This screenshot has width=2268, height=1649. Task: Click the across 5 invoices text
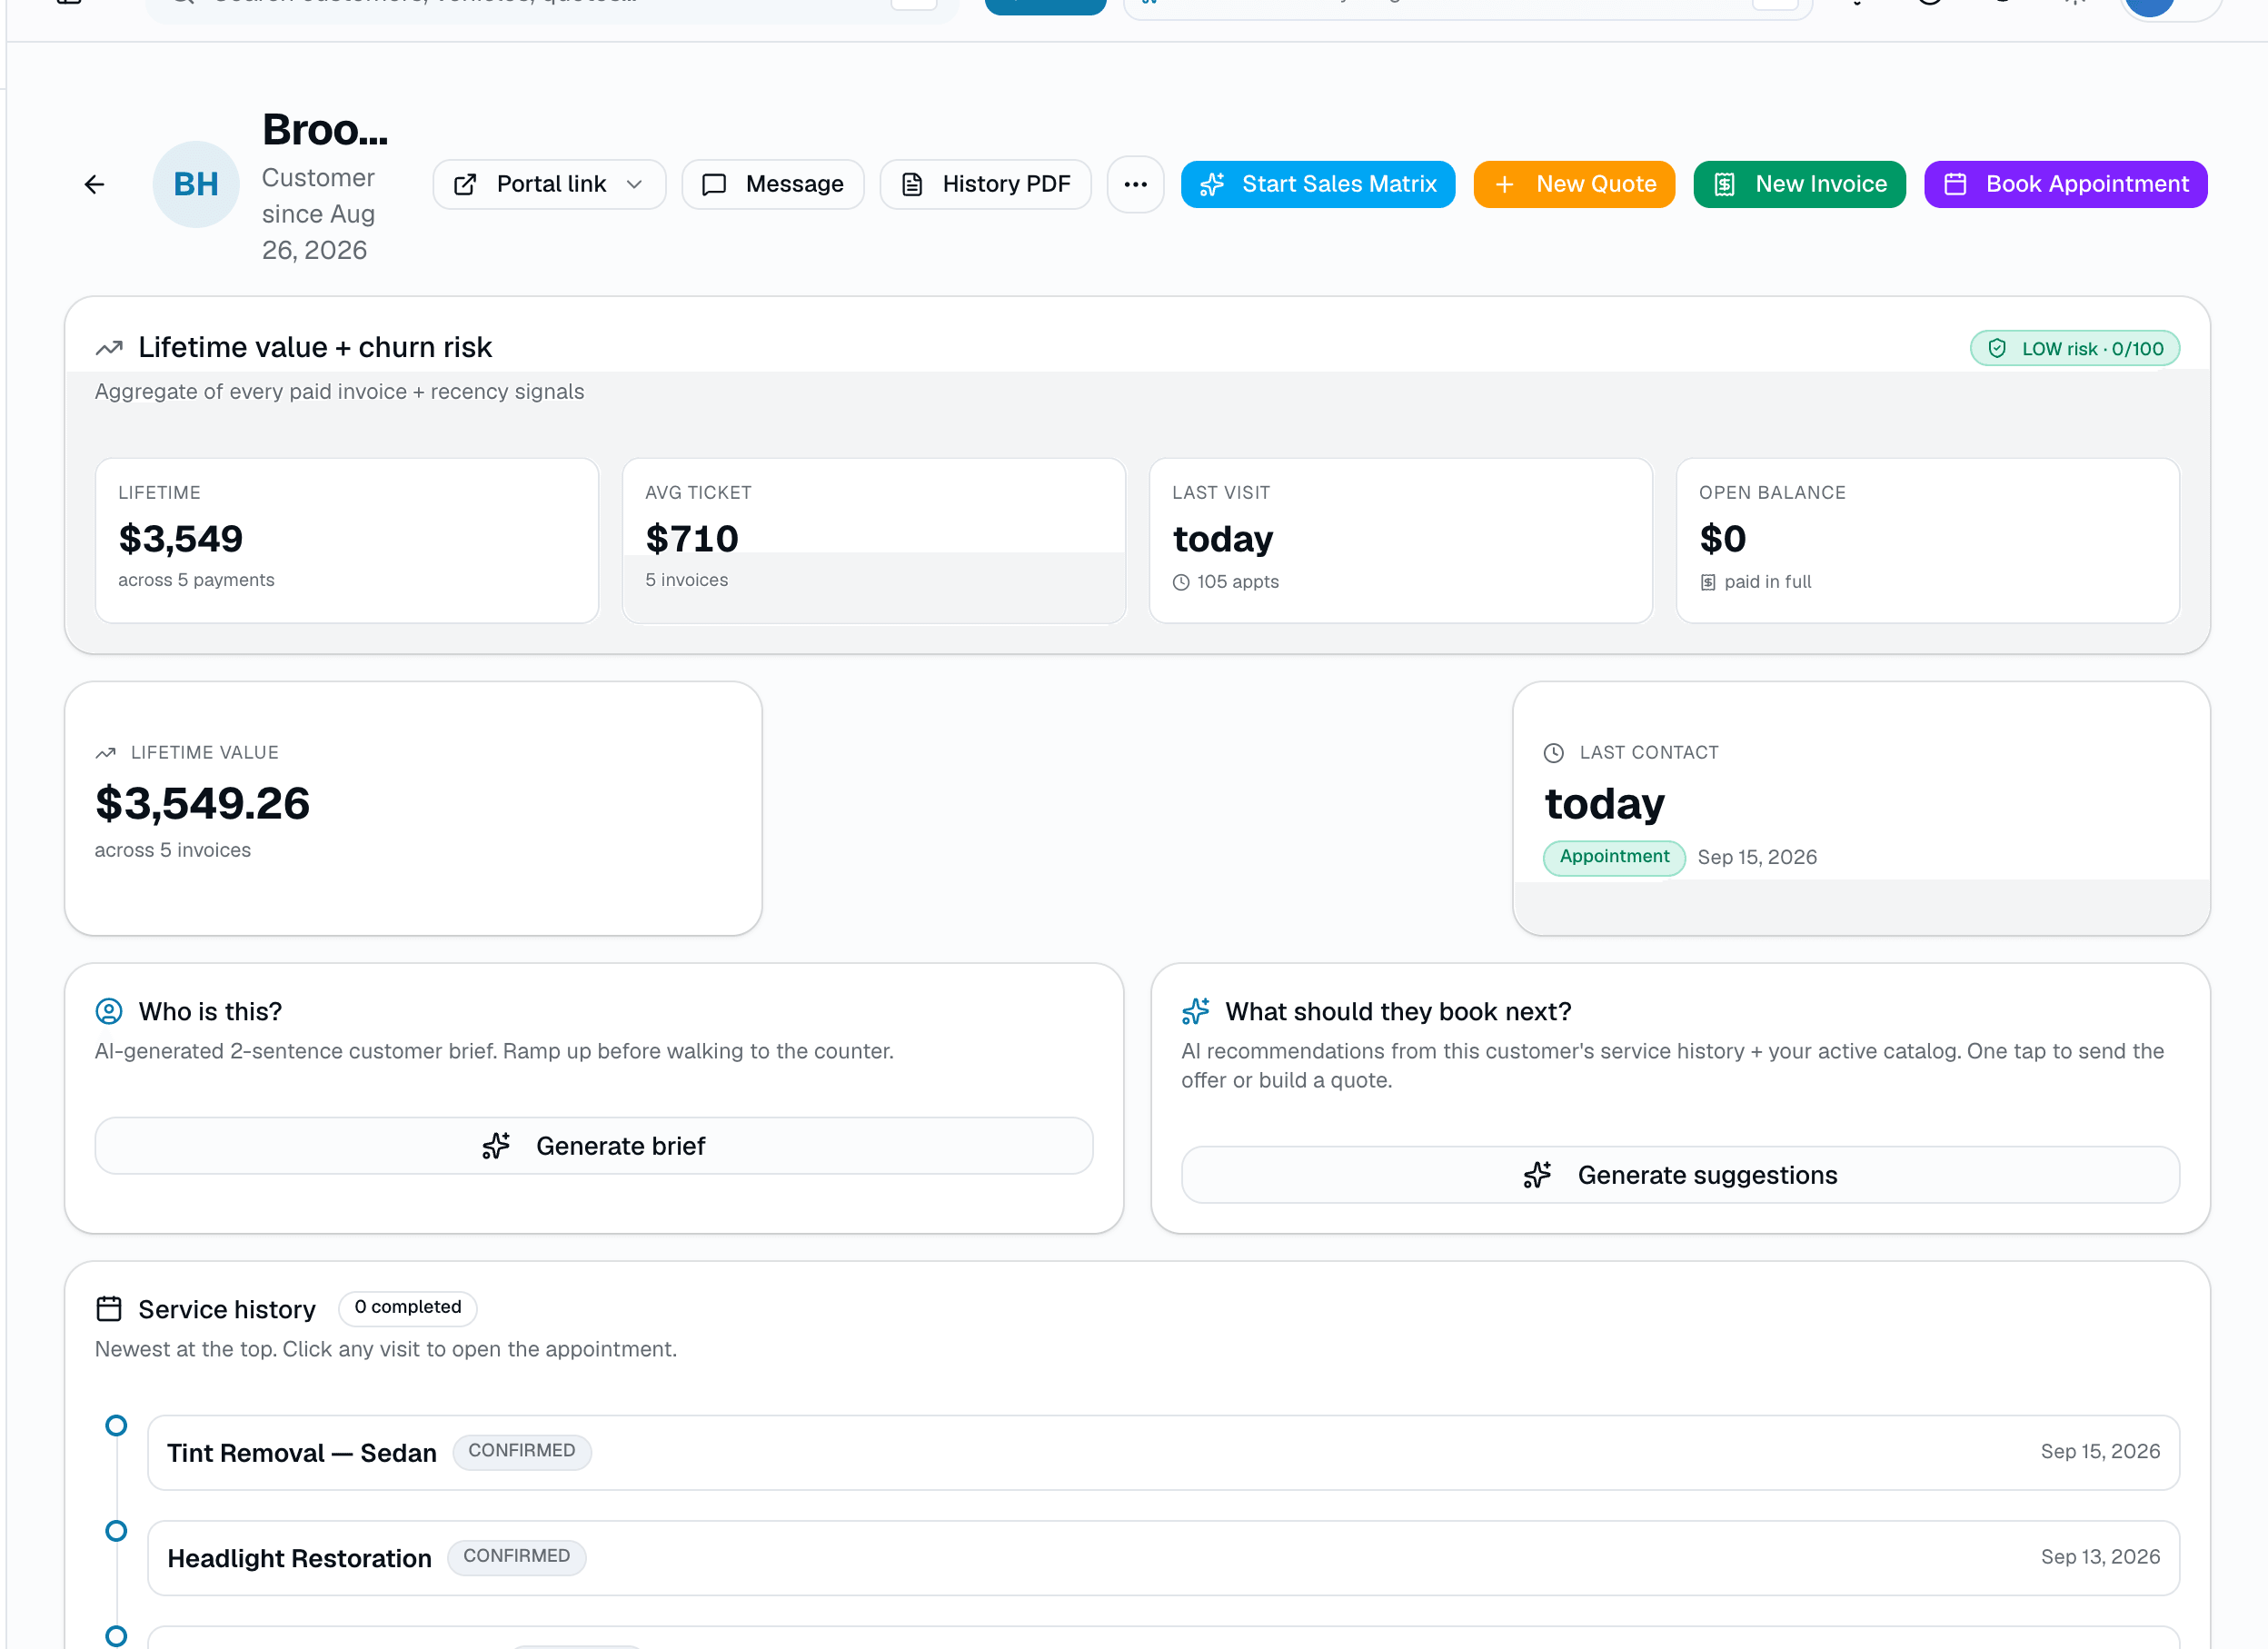pos(173,850)
